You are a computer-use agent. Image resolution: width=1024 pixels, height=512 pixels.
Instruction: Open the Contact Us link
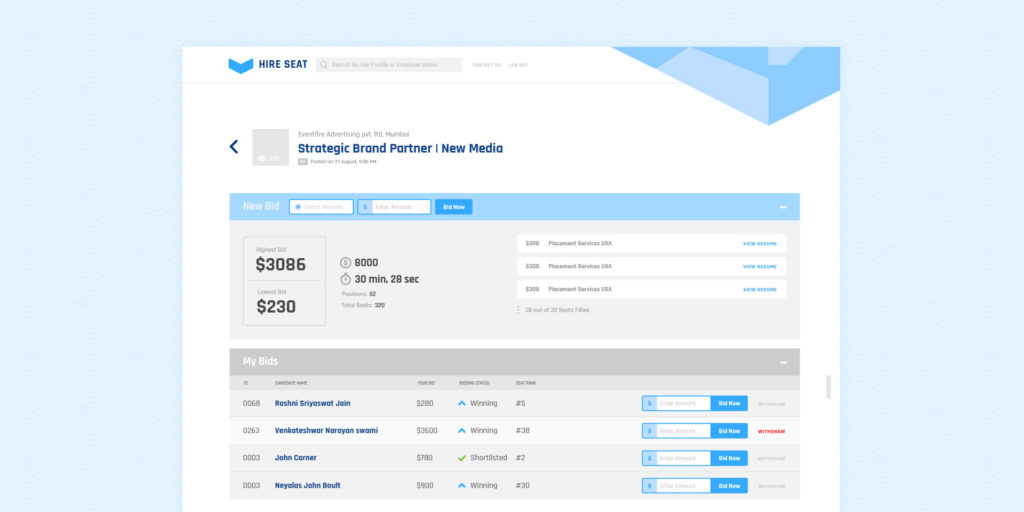tap(487, 65)
